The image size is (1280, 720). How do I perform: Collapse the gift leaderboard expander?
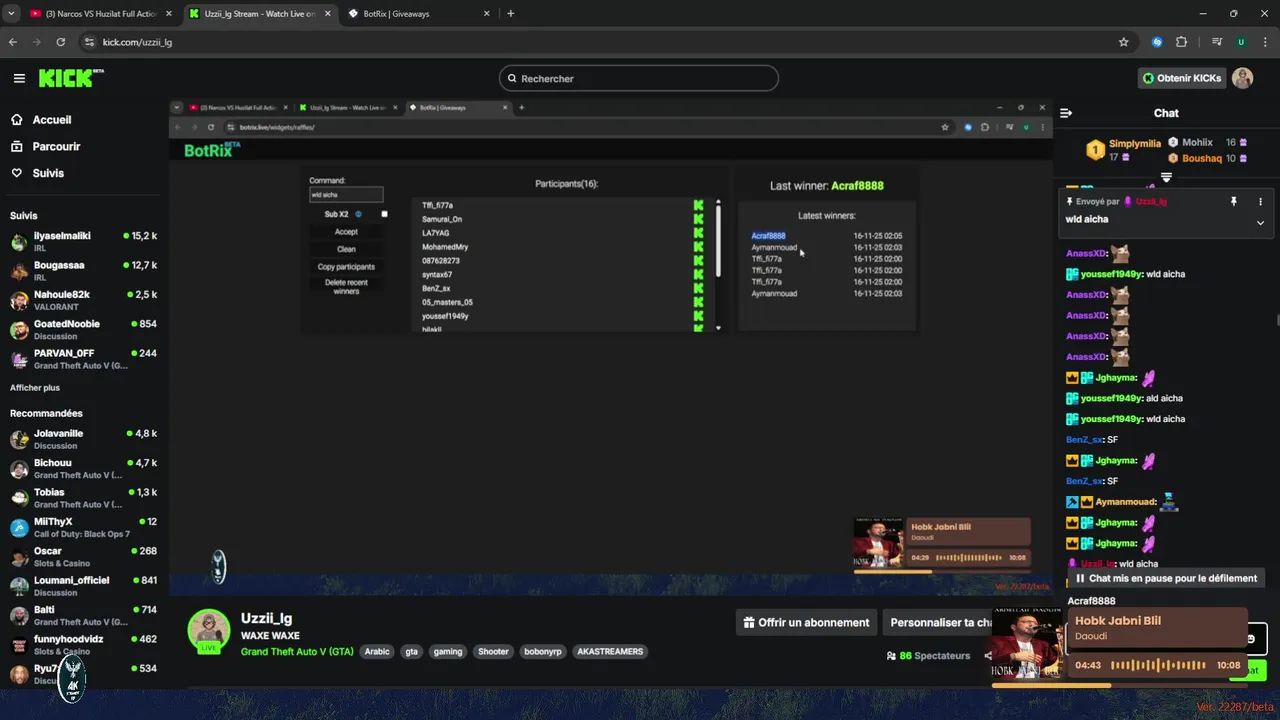pyautogui.click(x=1166, y=177)
